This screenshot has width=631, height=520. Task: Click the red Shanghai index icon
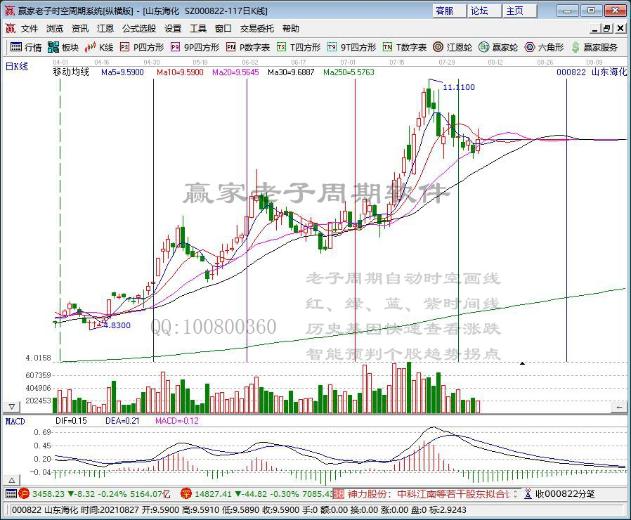click(24, 493)
